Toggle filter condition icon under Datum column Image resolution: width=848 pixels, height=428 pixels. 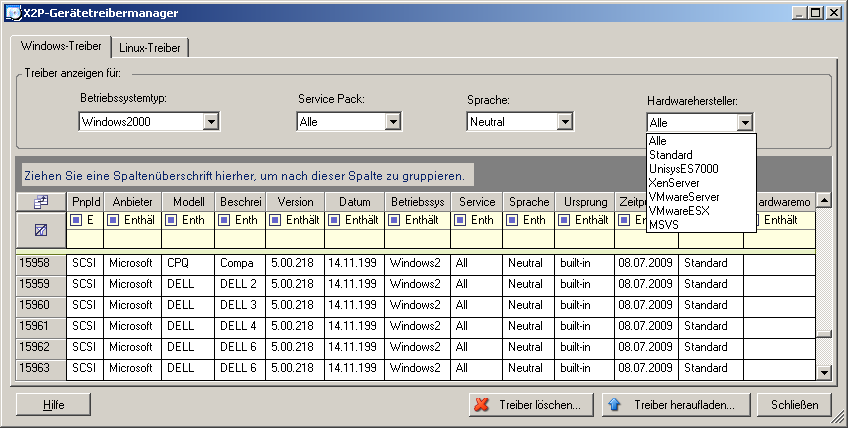point(334,220)
